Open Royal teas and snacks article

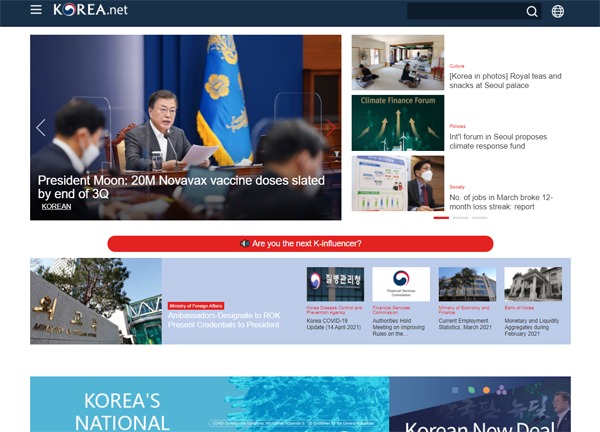pos(505,81)
